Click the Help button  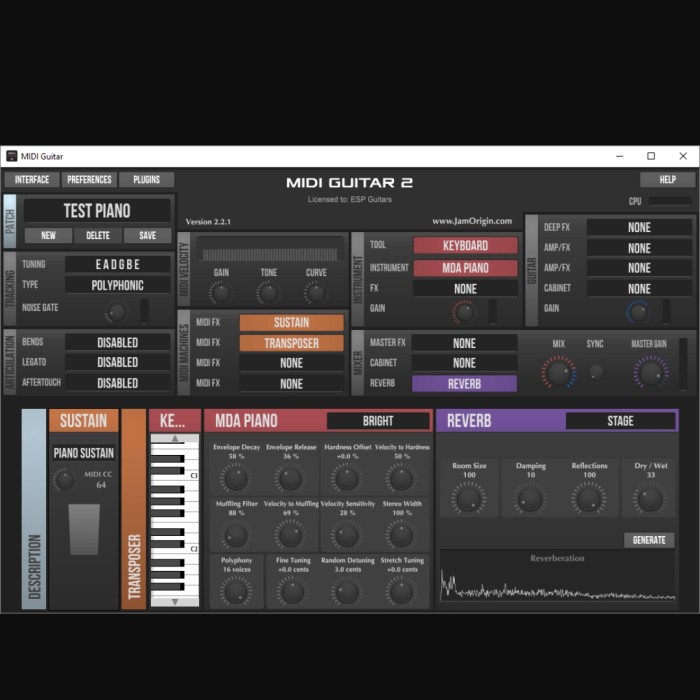(667, 179)
